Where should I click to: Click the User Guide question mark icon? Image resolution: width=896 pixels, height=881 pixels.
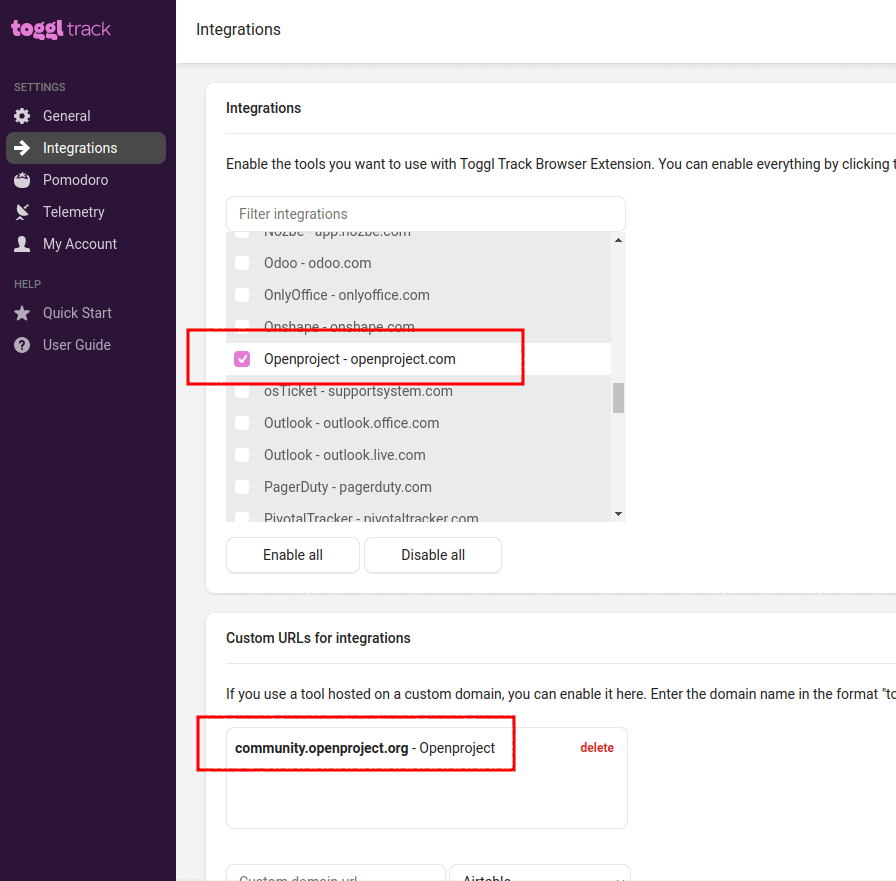(x=22, y=344)
